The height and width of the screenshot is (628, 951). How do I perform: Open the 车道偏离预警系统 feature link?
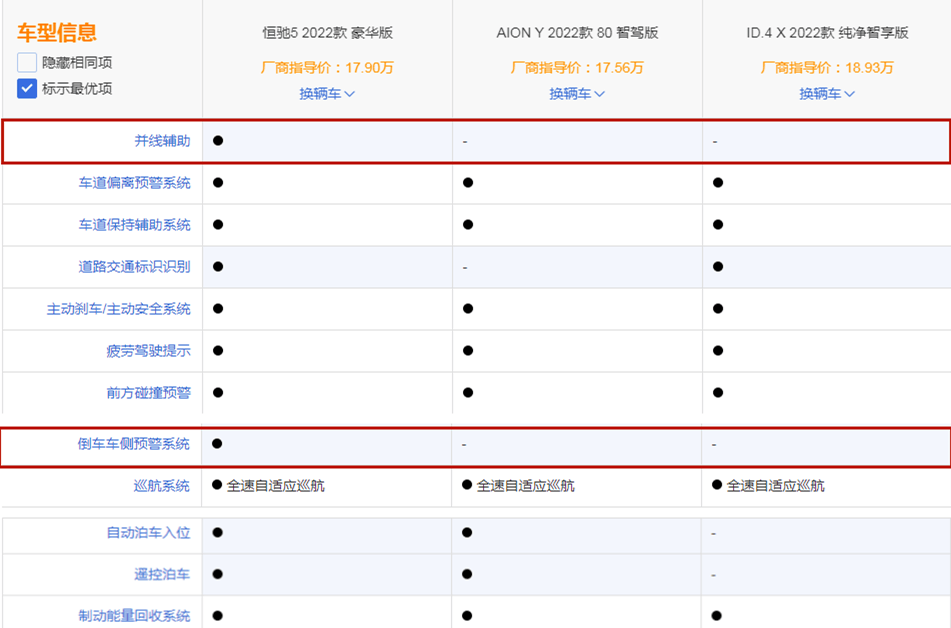point(134,183)
